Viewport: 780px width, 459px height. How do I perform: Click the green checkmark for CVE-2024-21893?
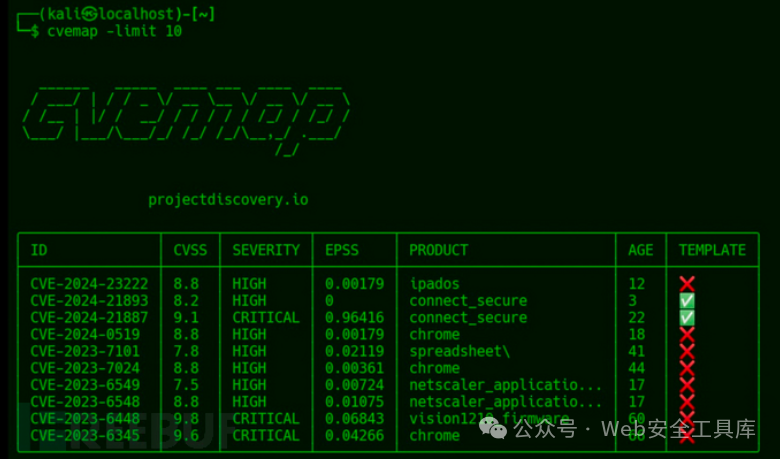[x=687, y=301]
